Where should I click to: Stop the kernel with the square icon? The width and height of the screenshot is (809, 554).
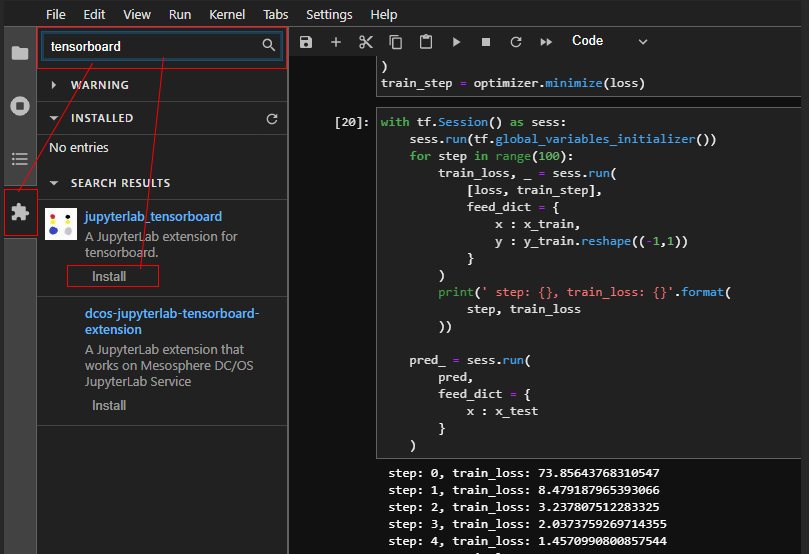point(486,42)
